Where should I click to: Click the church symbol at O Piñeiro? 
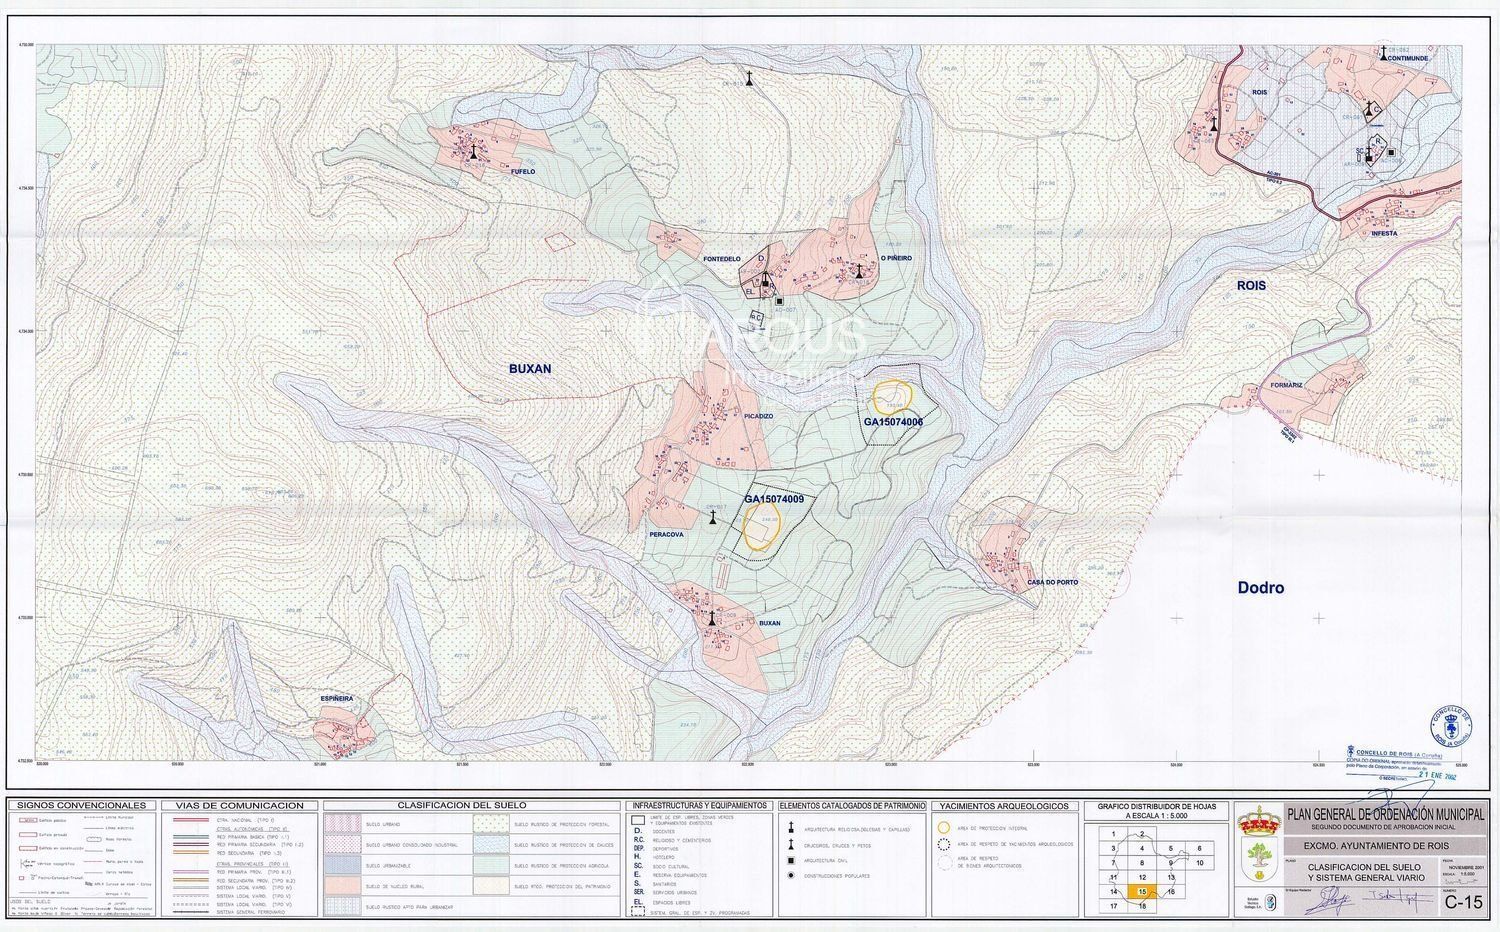pos(858,269)
